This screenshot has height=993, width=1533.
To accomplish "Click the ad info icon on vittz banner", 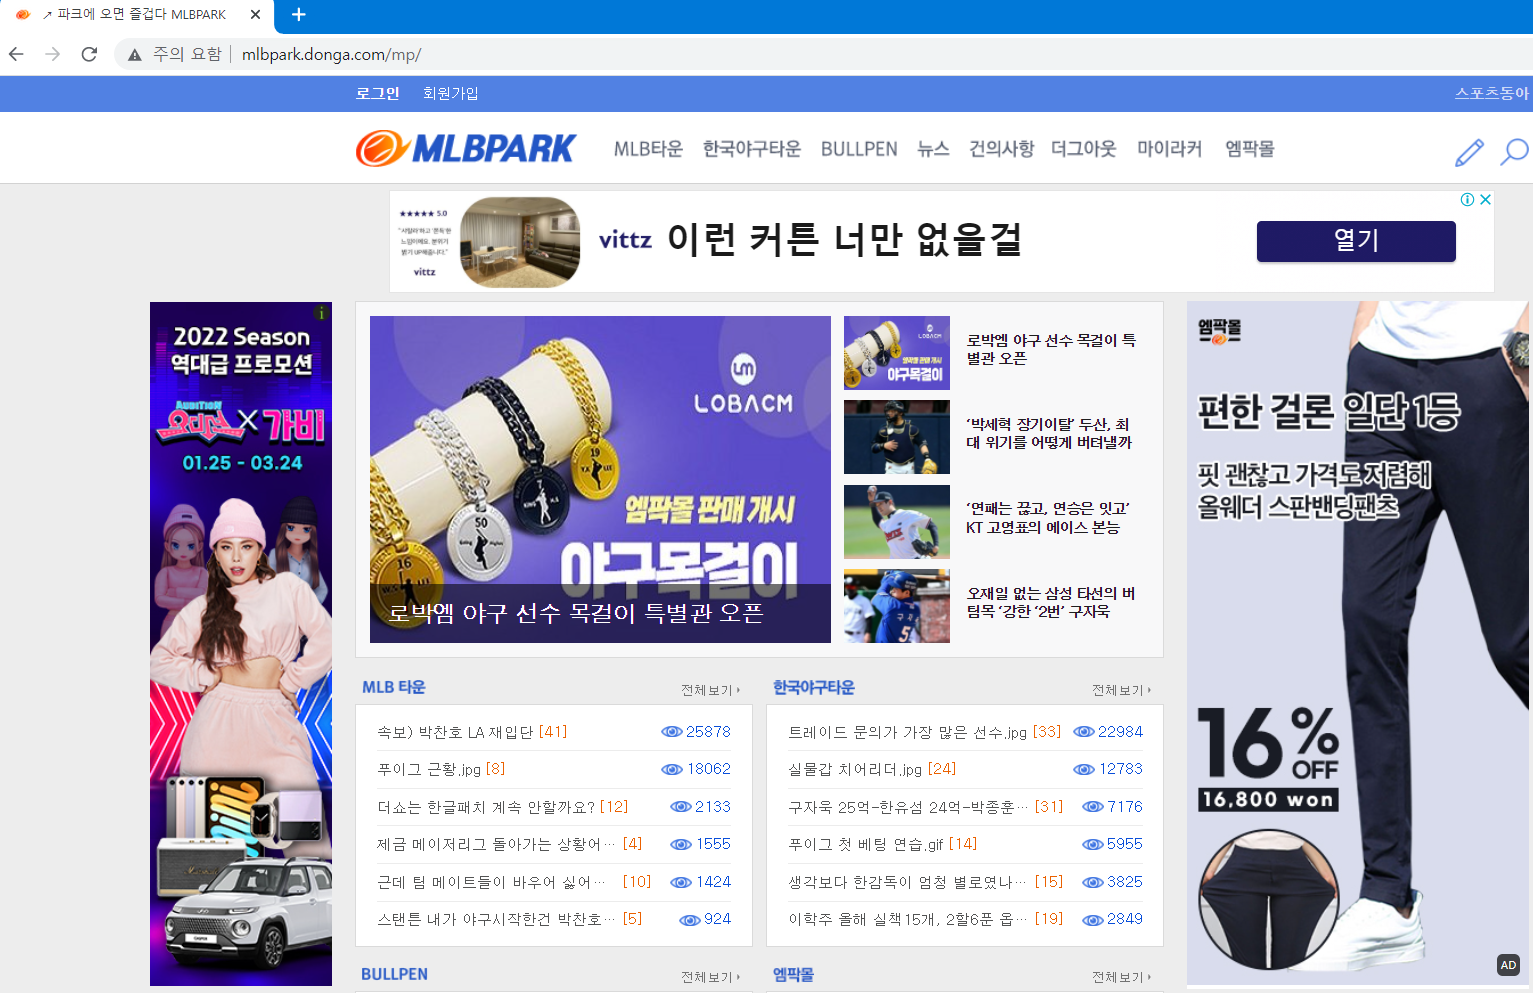I will (1467, 199).
